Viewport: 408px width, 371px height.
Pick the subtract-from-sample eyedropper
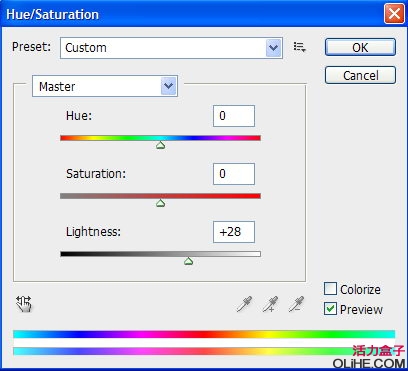coord(296,304)
